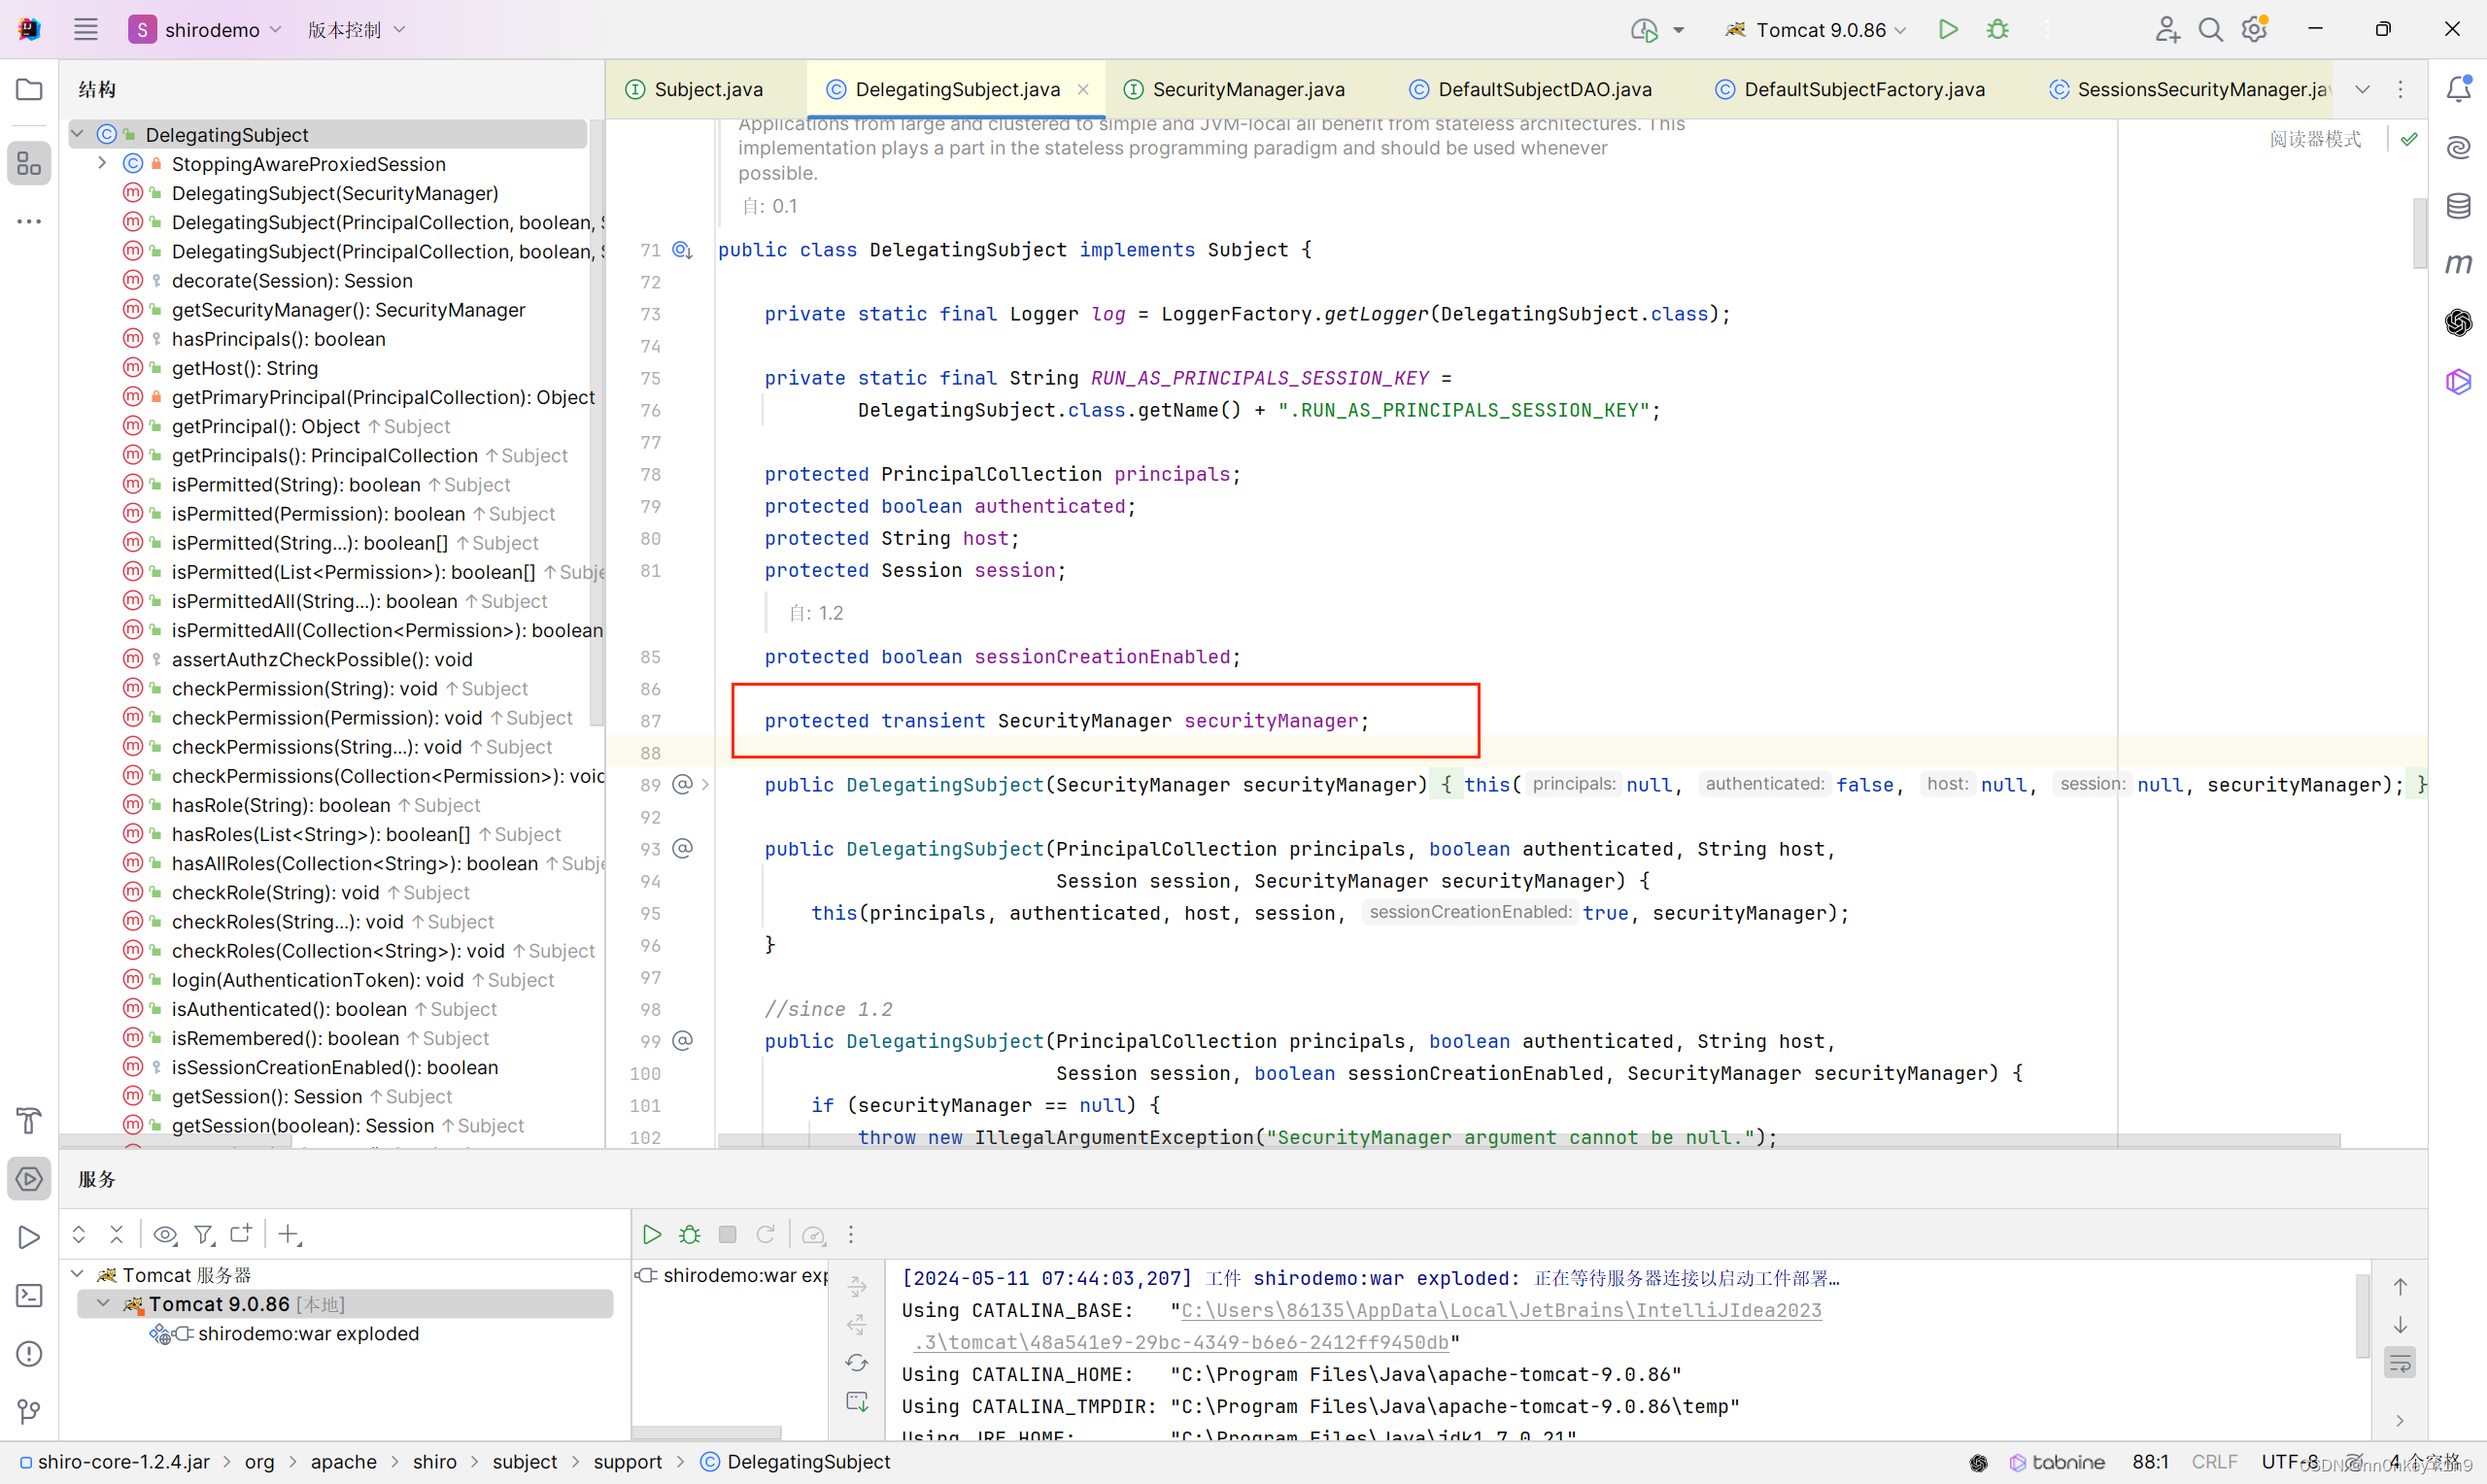Viewport: 2487px width, 1484px height.
Task: Open Code With Me user icon
Action: (x=2166, y=29)
